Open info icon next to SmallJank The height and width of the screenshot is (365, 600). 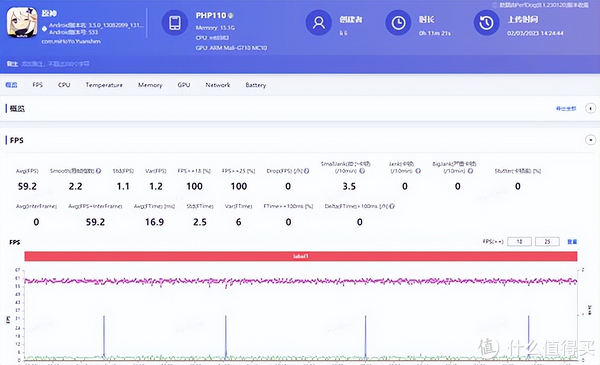[x=362, y=171]
